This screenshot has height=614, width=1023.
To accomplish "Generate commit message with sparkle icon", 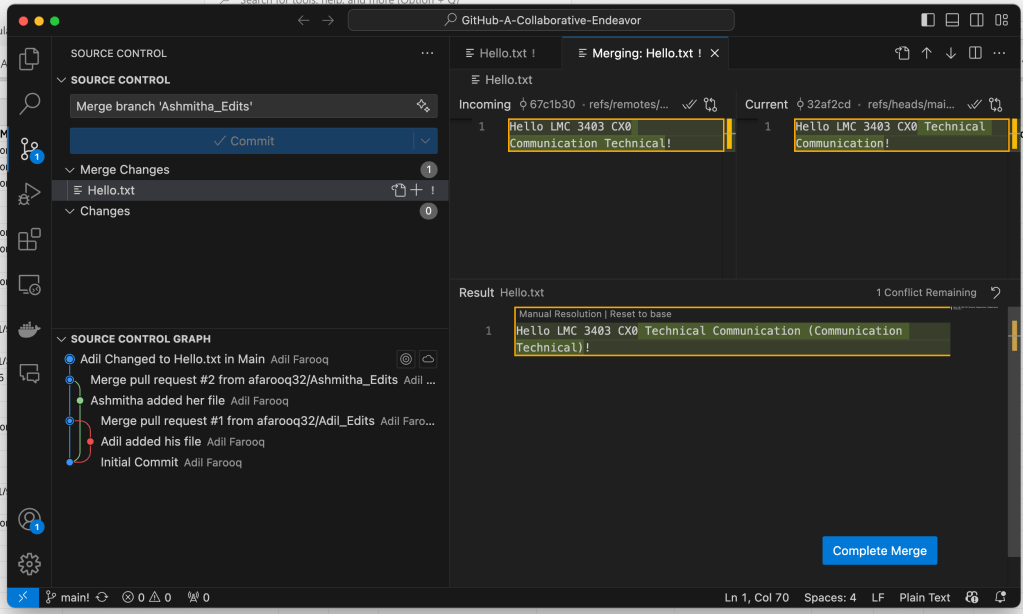I will (x=423, y=106).
